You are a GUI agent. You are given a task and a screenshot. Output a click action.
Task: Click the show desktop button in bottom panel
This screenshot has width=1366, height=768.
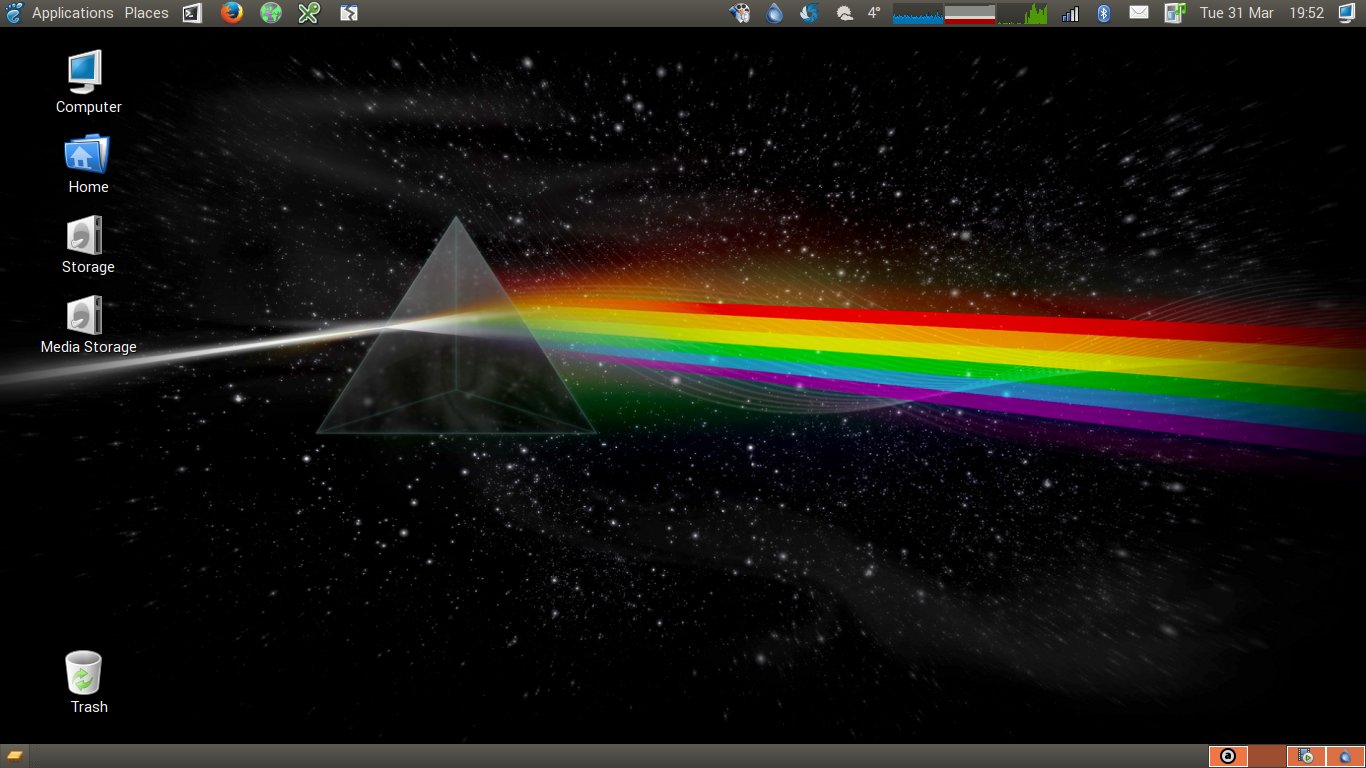click(x=15, y=756)
